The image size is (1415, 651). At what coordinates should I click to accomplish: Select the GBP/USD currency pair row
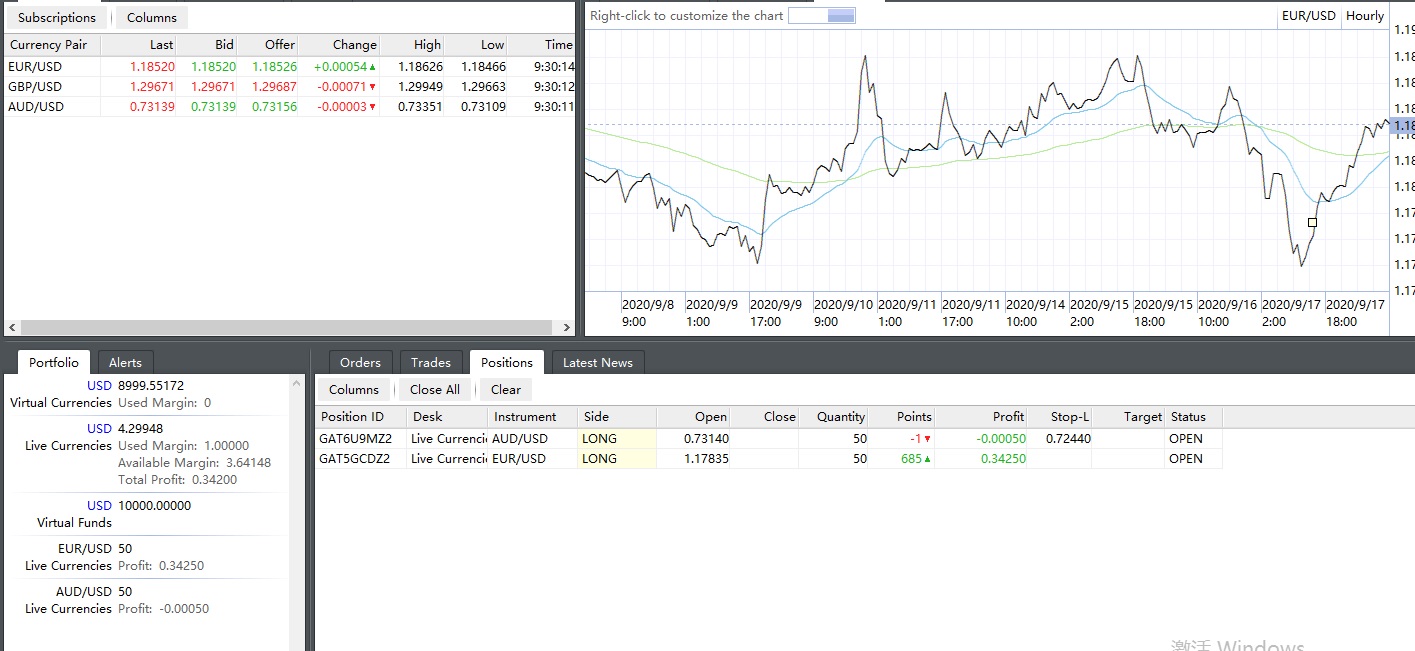(289, 86)
